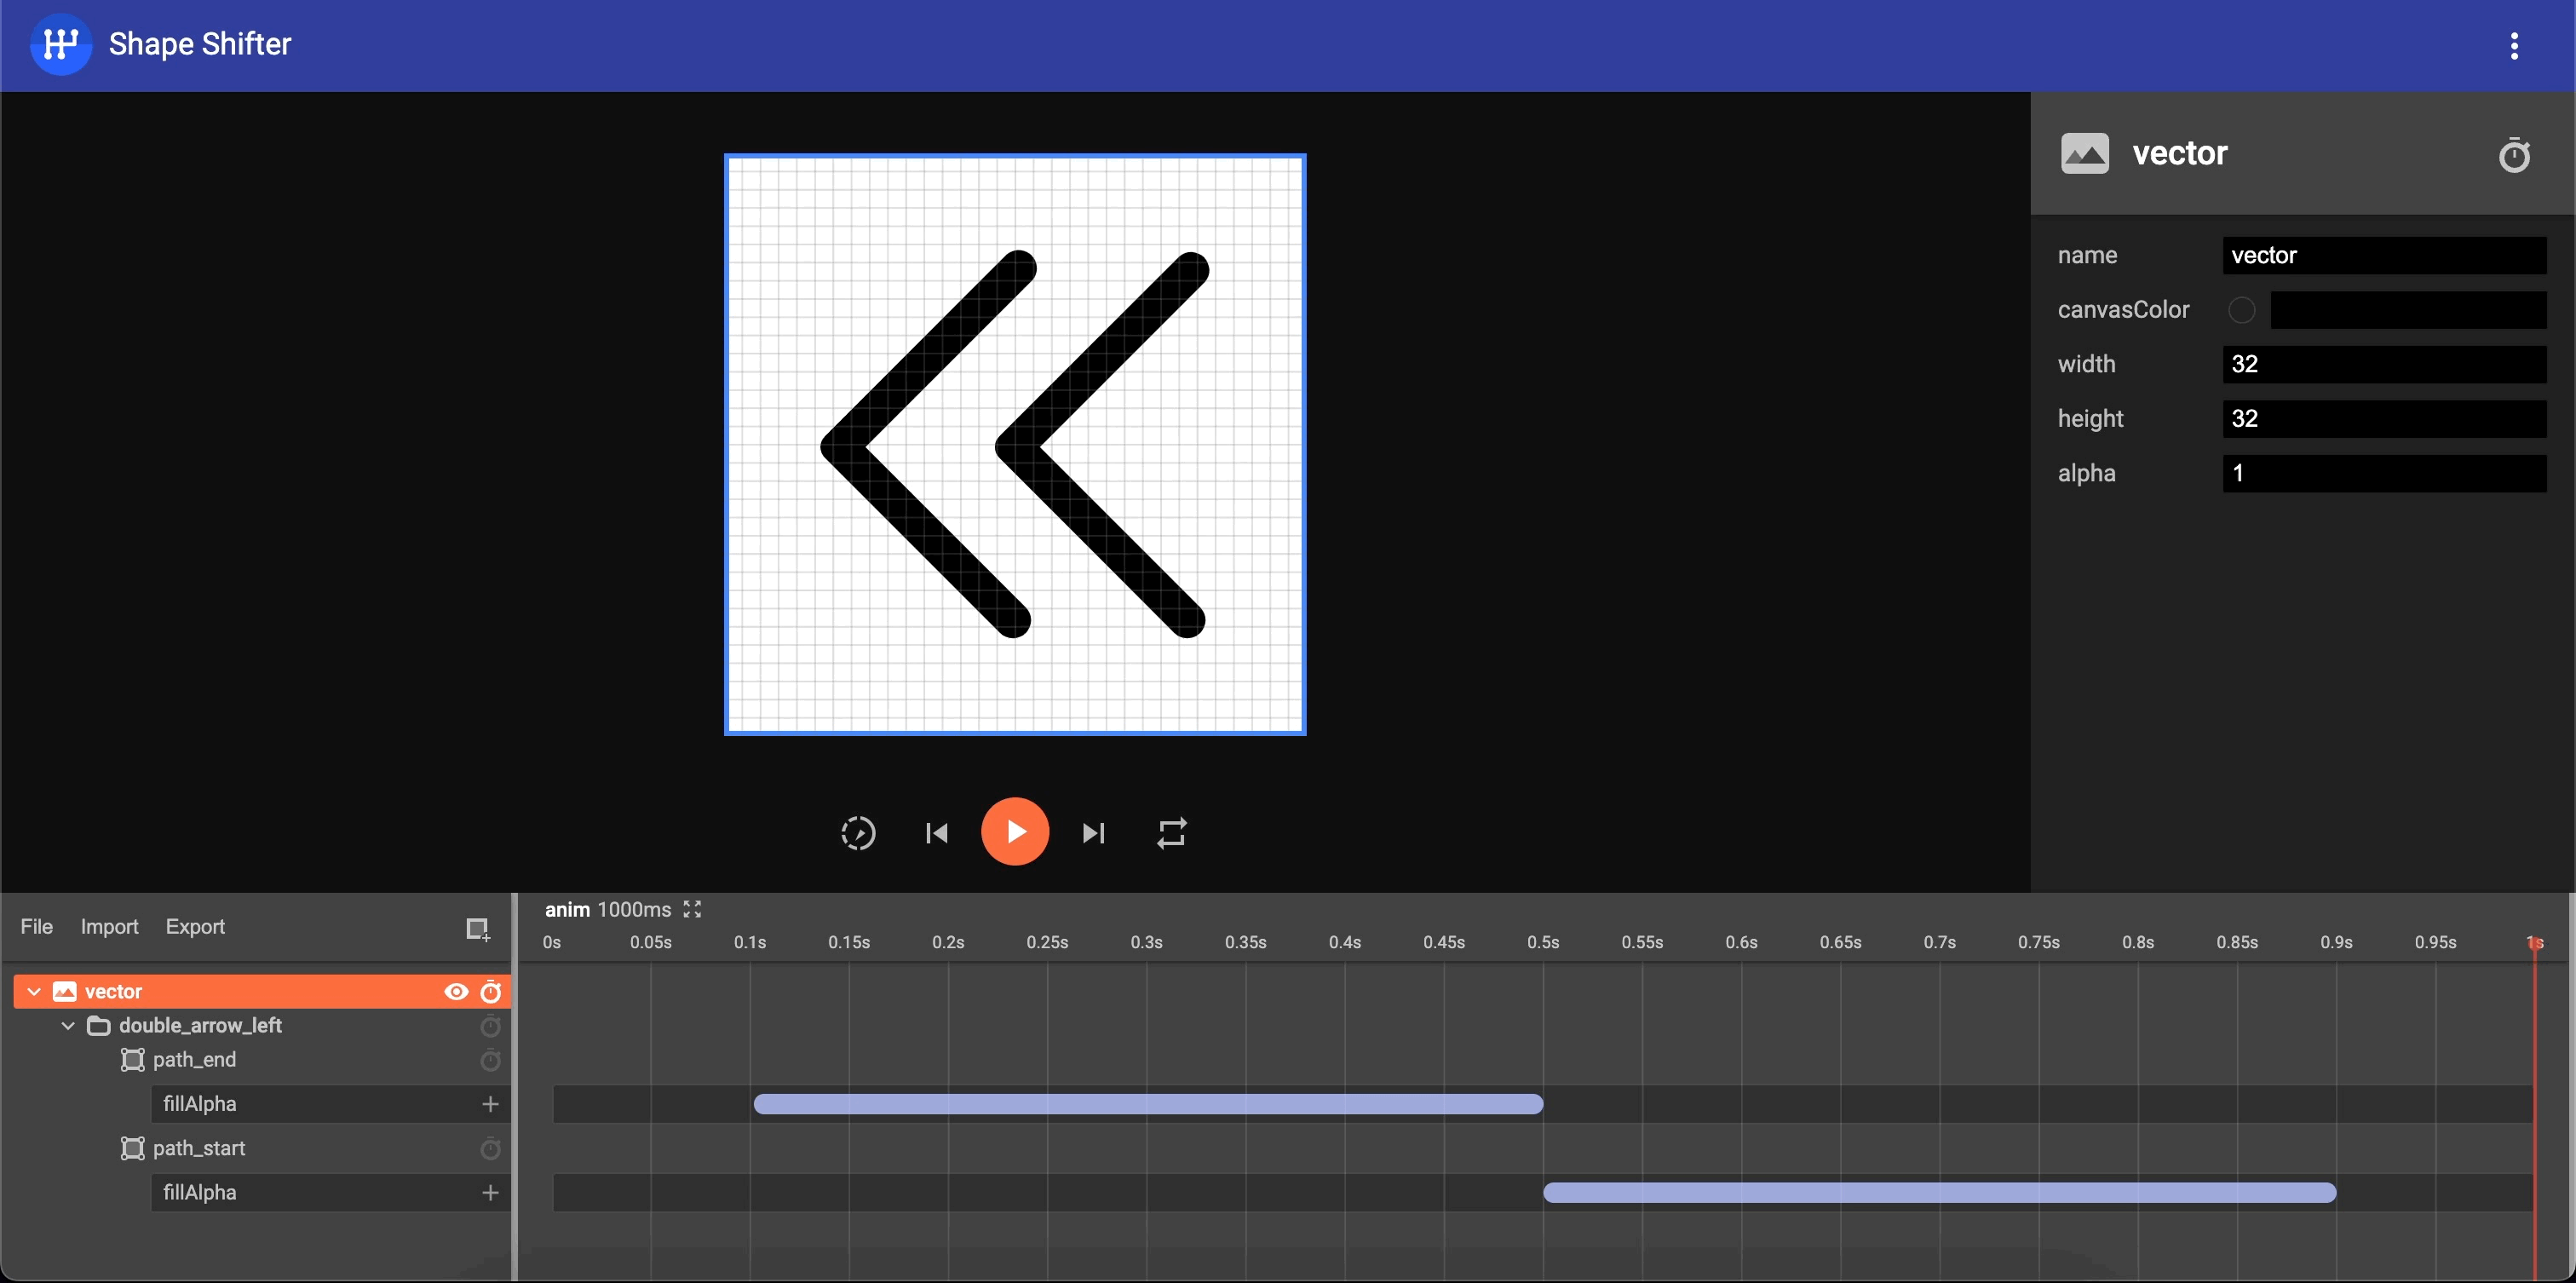
Task: Click the animate stopwatch on the path_end row
Action: [x=490, y=1060]
